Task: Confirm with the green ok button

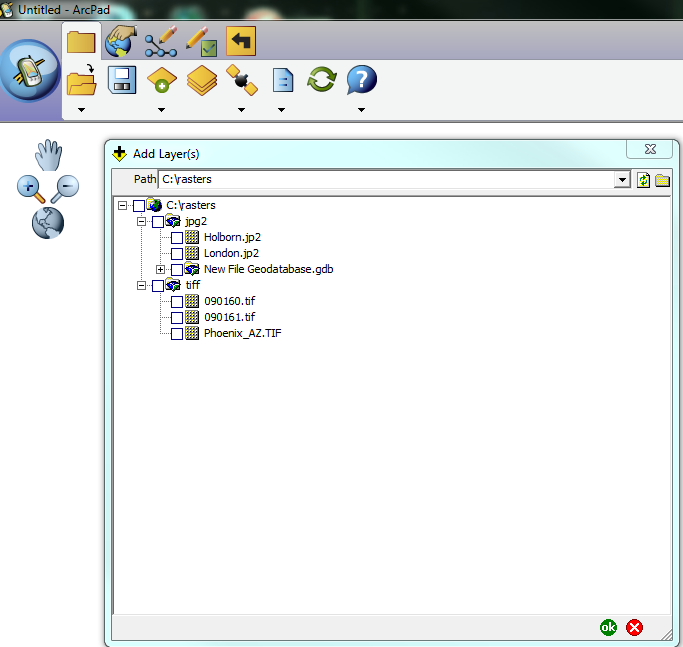Action: 609,627
